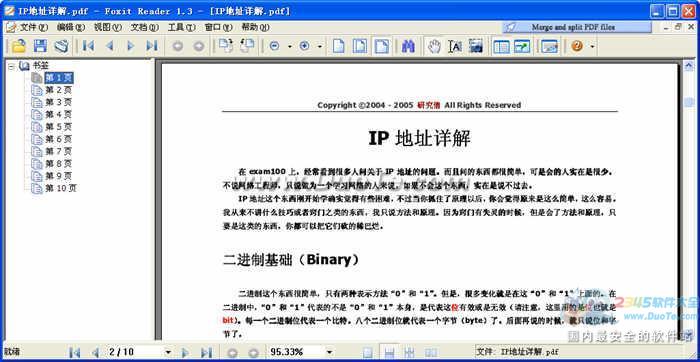Print the document with printer icon

(61, 46)
